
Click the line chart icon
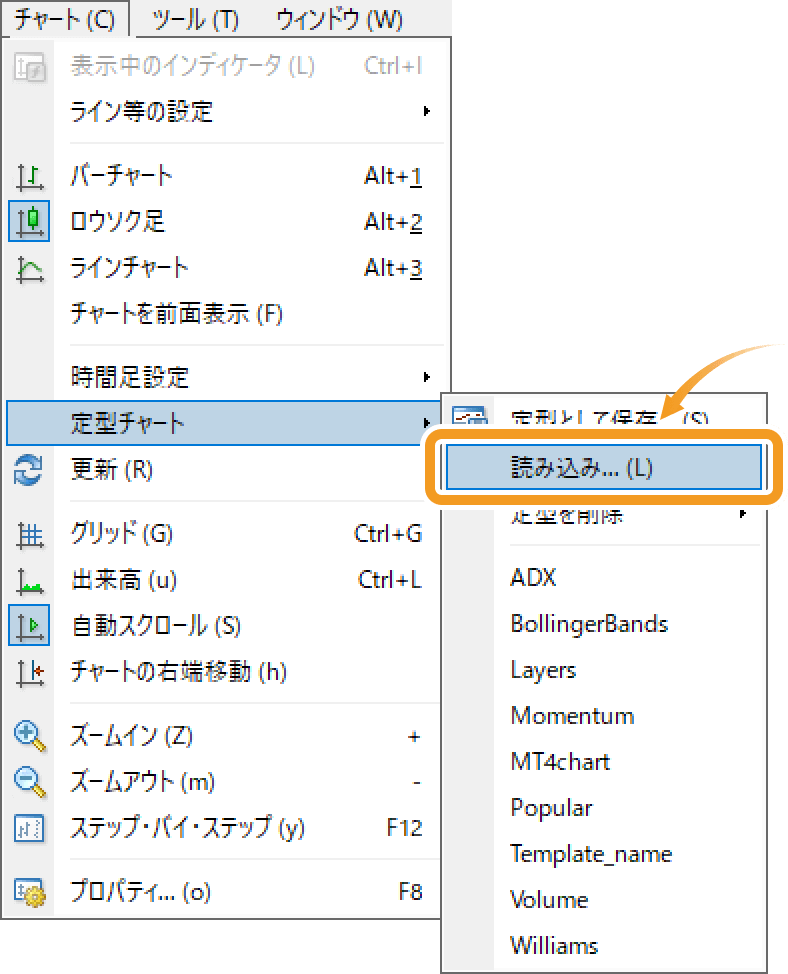click(x=29, y=269)
